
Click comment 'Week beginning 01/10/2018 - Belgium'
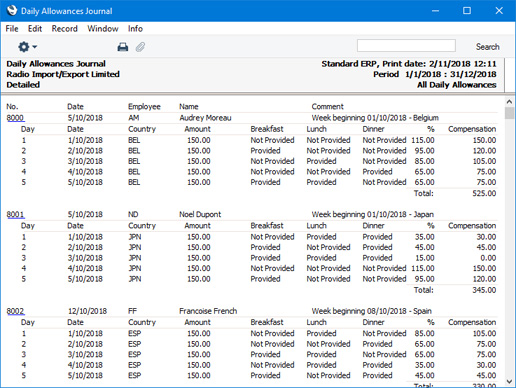click(x=375, y=118)
